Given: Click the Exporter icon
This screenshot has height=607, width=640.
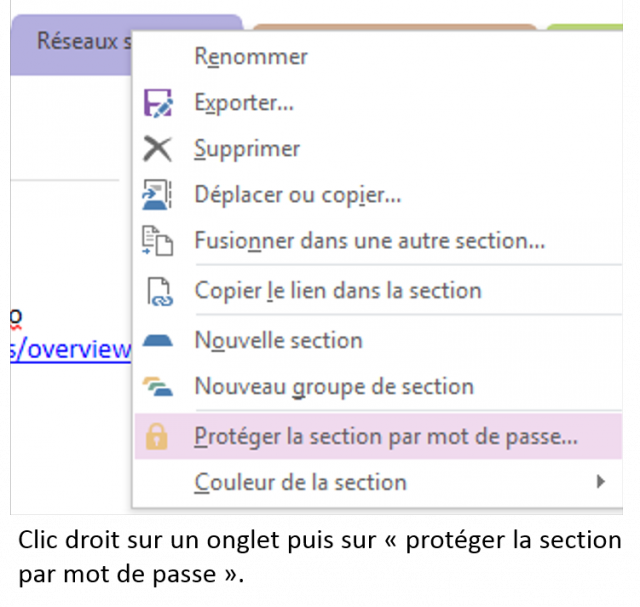Looking at the screenshot, I should pos(158,103).
